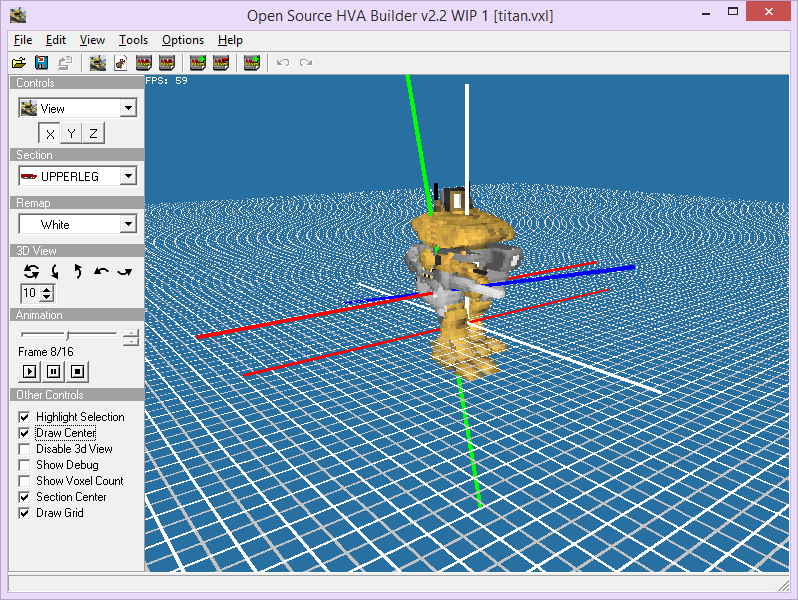This screenshot has height=600, width=798.
Task: Play the animation
Action: [30, 372]
